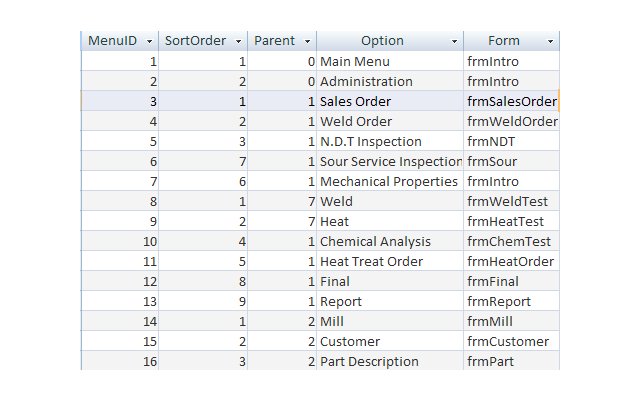
Task: Click the frmSalesOrder form cell
Action: (x=511, y=101)
